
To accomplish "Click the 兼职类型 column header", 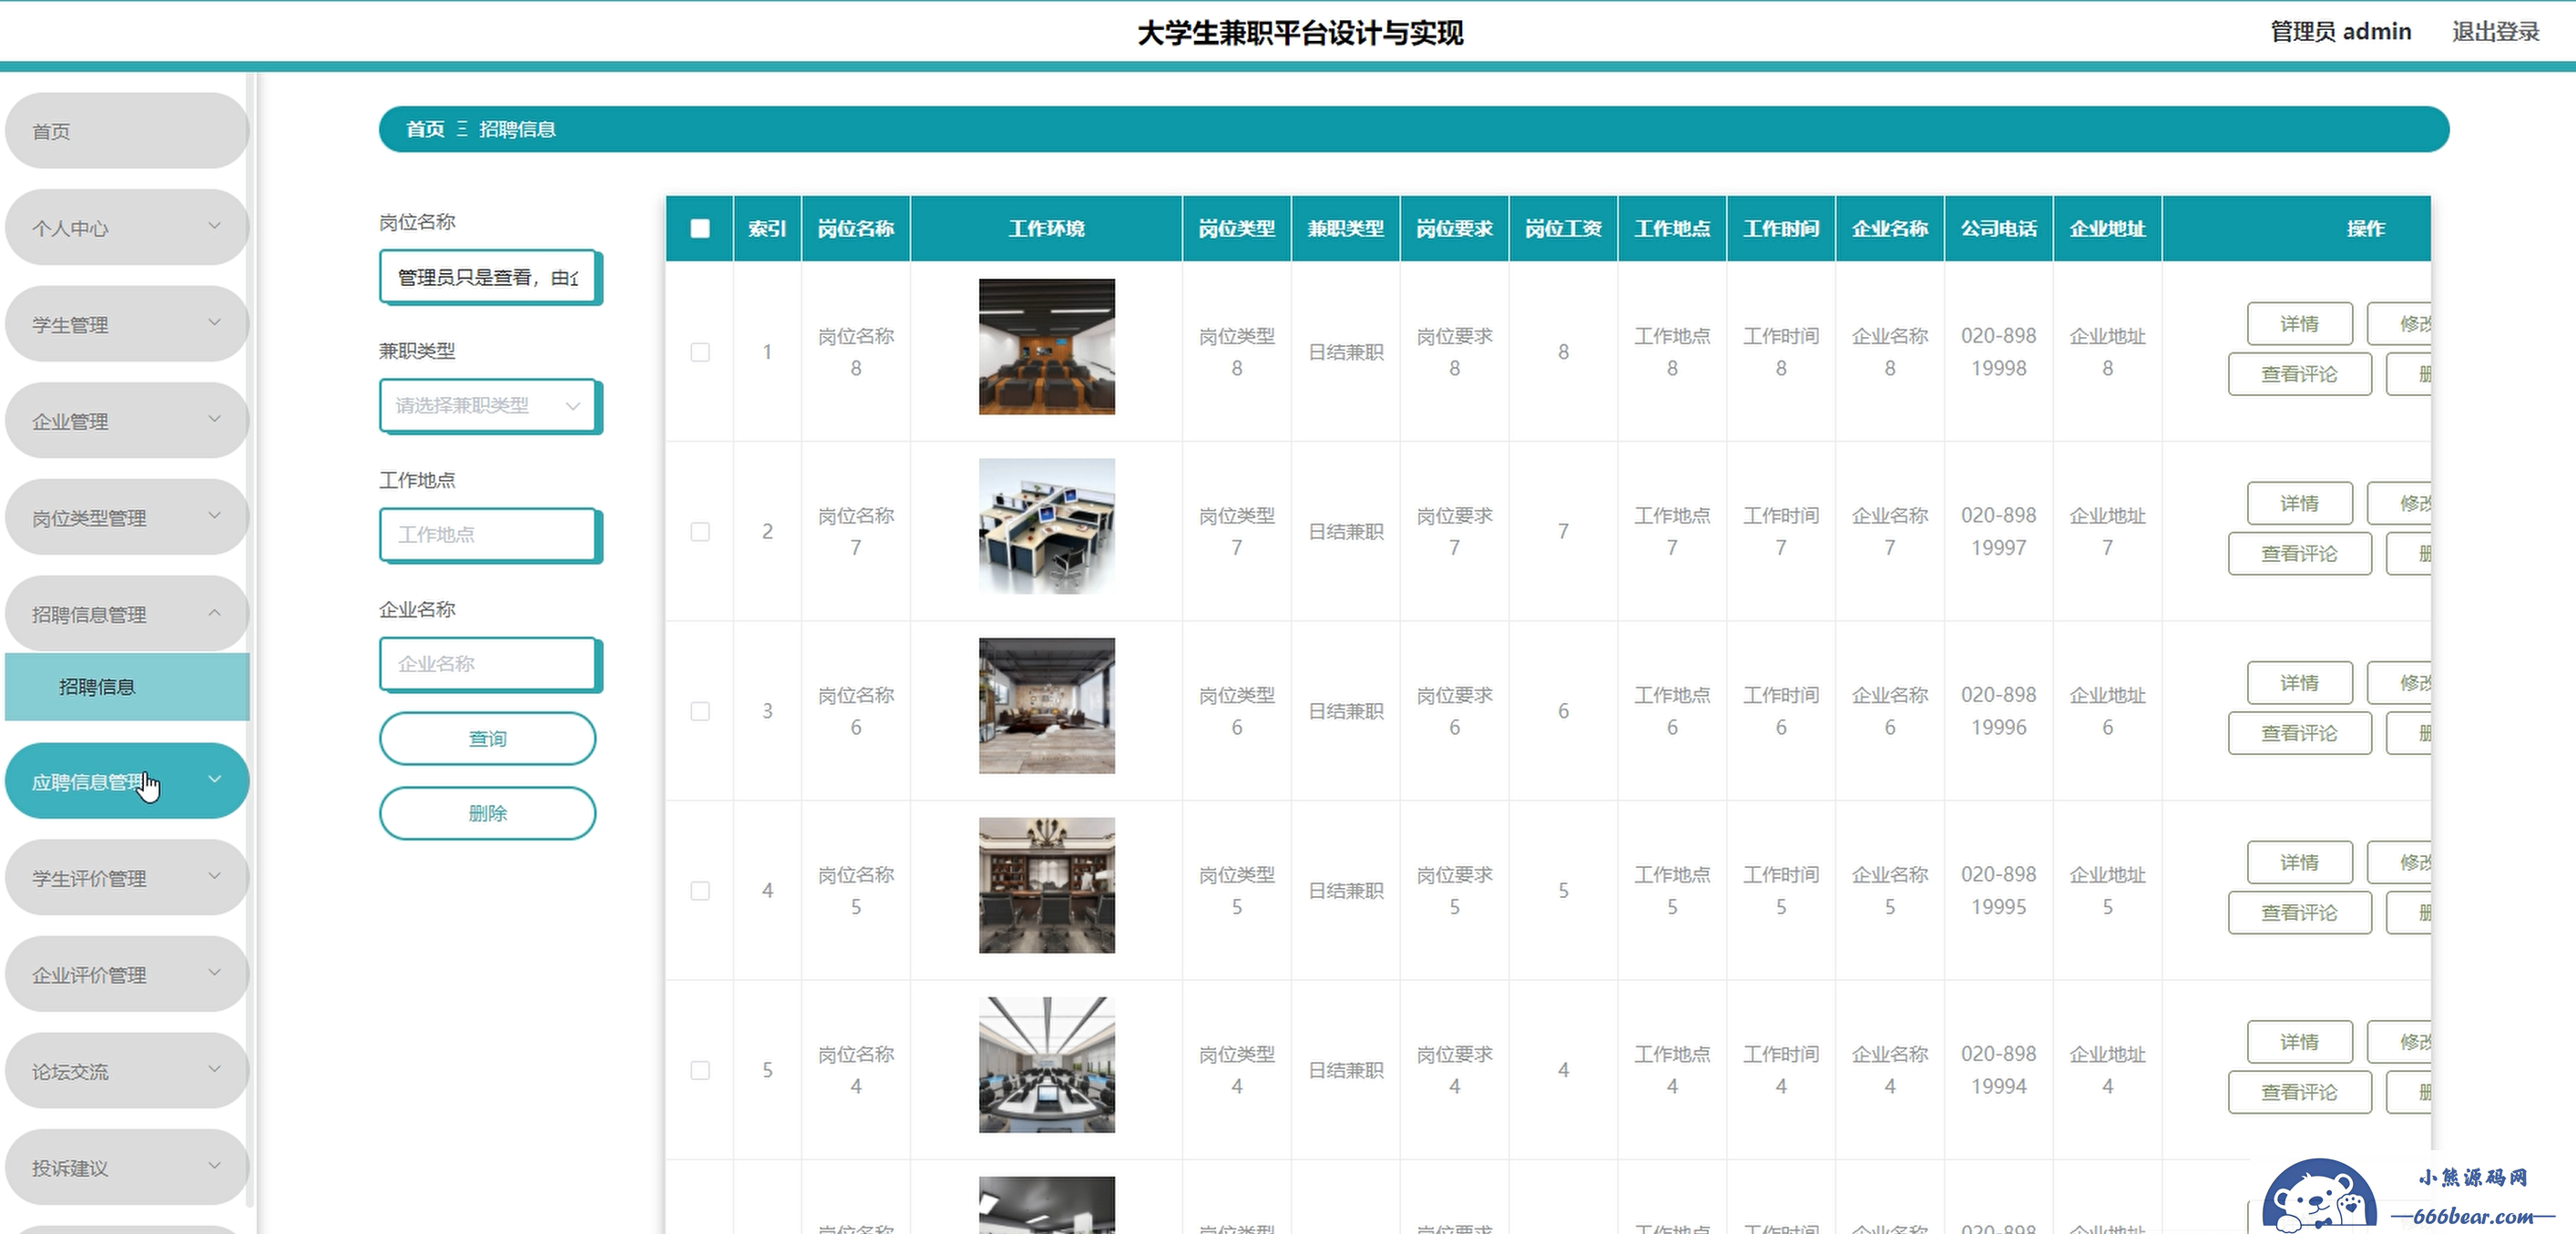I will coord(1345,229).
